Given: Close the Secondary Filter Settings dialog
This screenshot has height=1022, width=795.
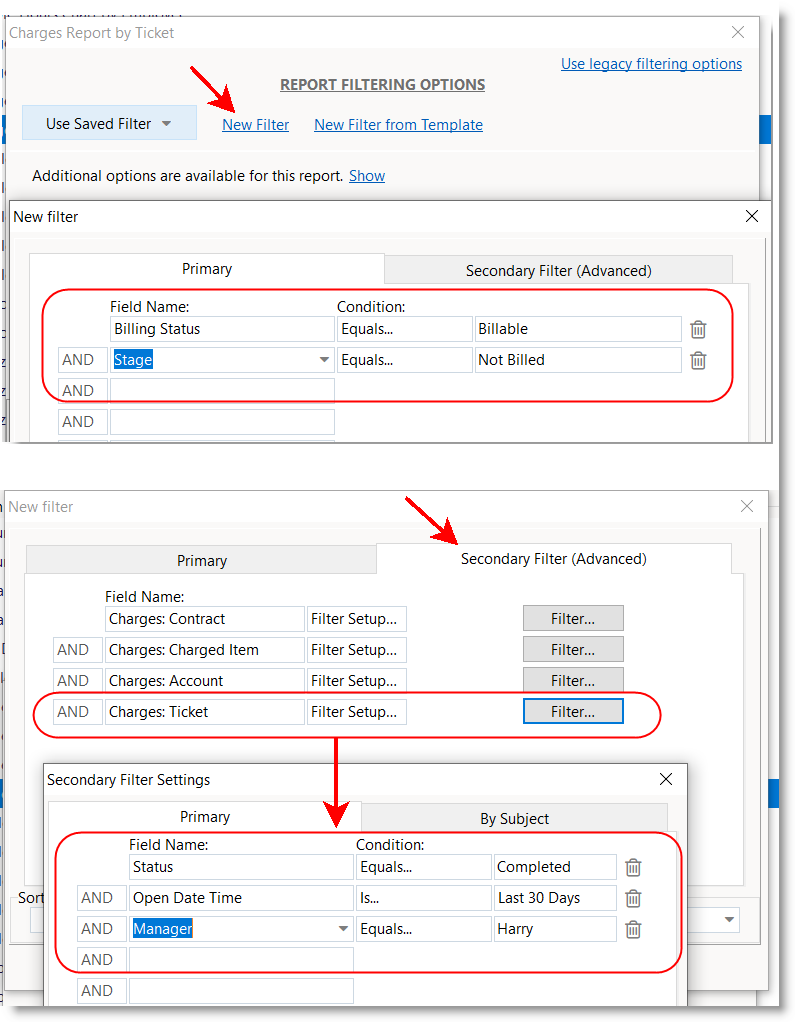Looking at the screenshot, I should 666,779.
